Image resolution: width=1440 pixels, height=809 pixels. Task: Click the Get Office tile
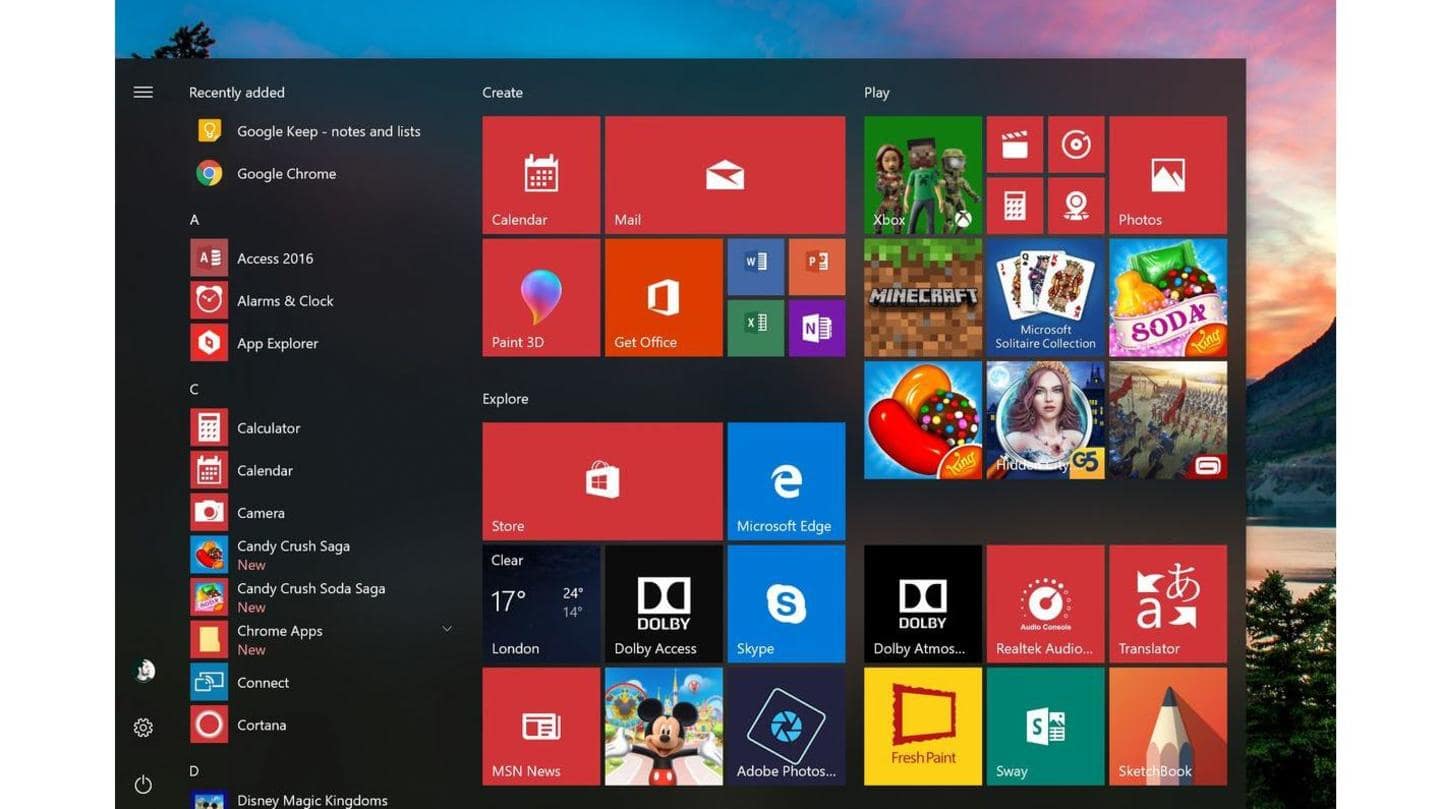pyautogui.click(x=664, y=297)
